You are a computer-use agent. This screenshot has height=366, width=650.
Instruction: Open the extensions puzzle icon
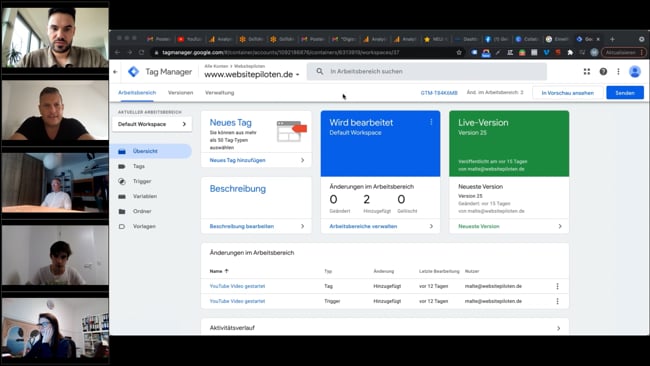(x=570, y=52)
